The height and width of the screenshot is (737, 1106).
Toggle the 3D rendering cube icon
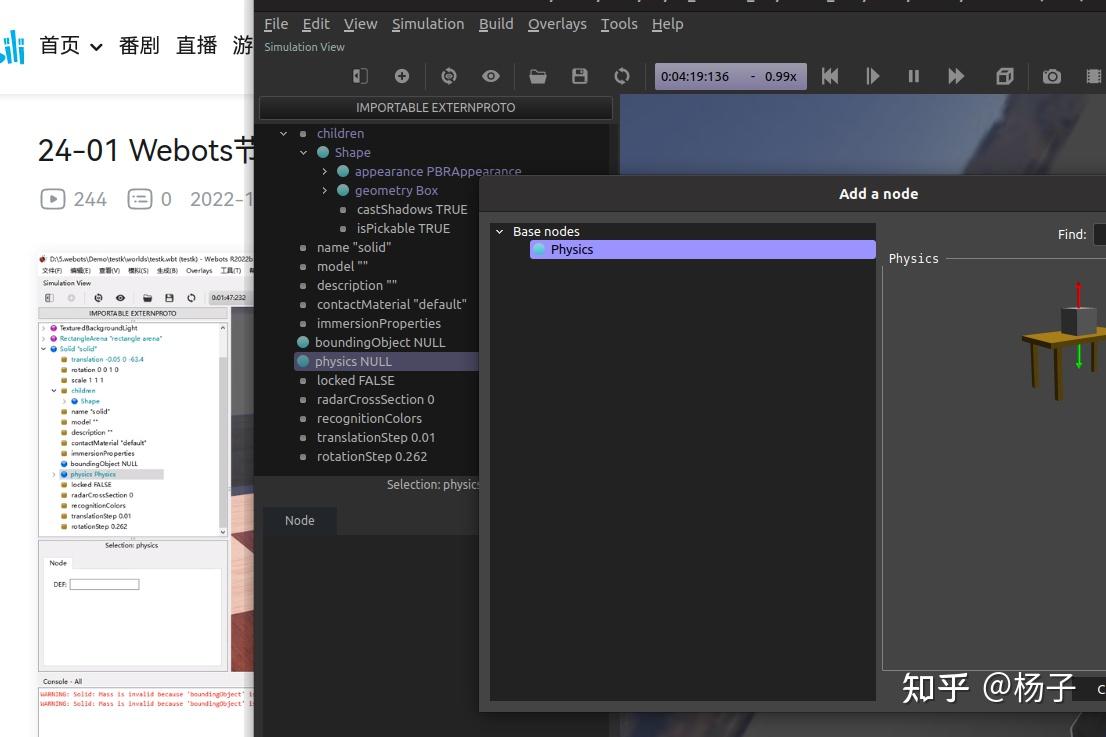coord(1004,76)
